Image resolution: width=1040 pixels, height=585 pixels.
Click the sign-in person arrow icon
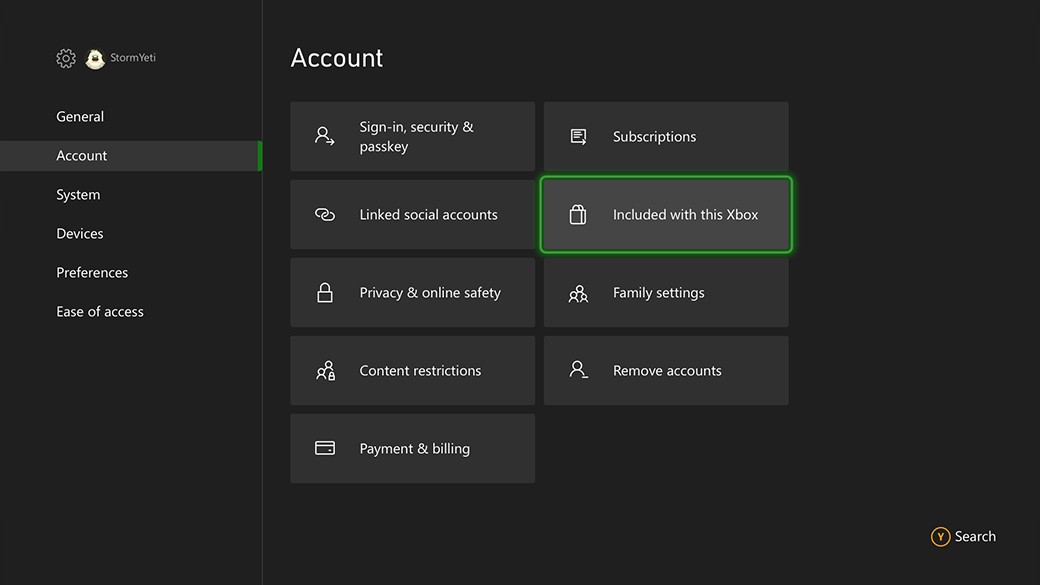coord(325,136)
